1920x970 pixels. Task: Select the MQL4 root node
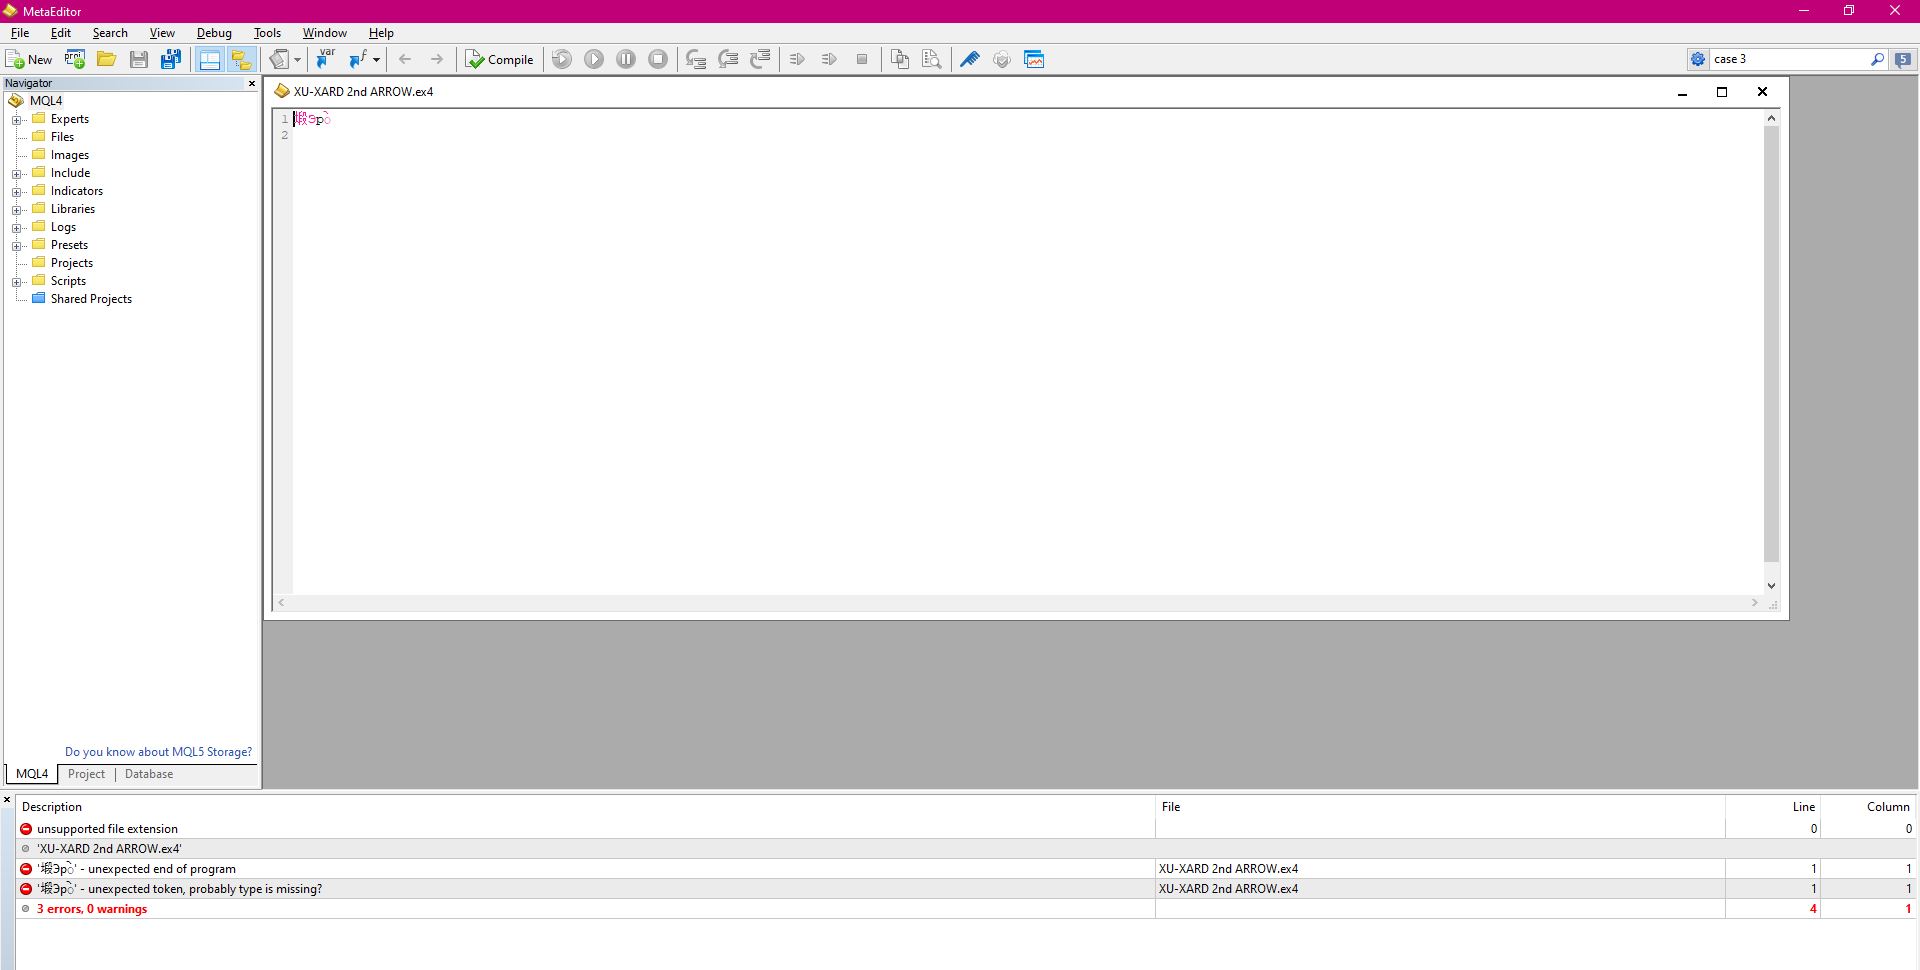46,101
